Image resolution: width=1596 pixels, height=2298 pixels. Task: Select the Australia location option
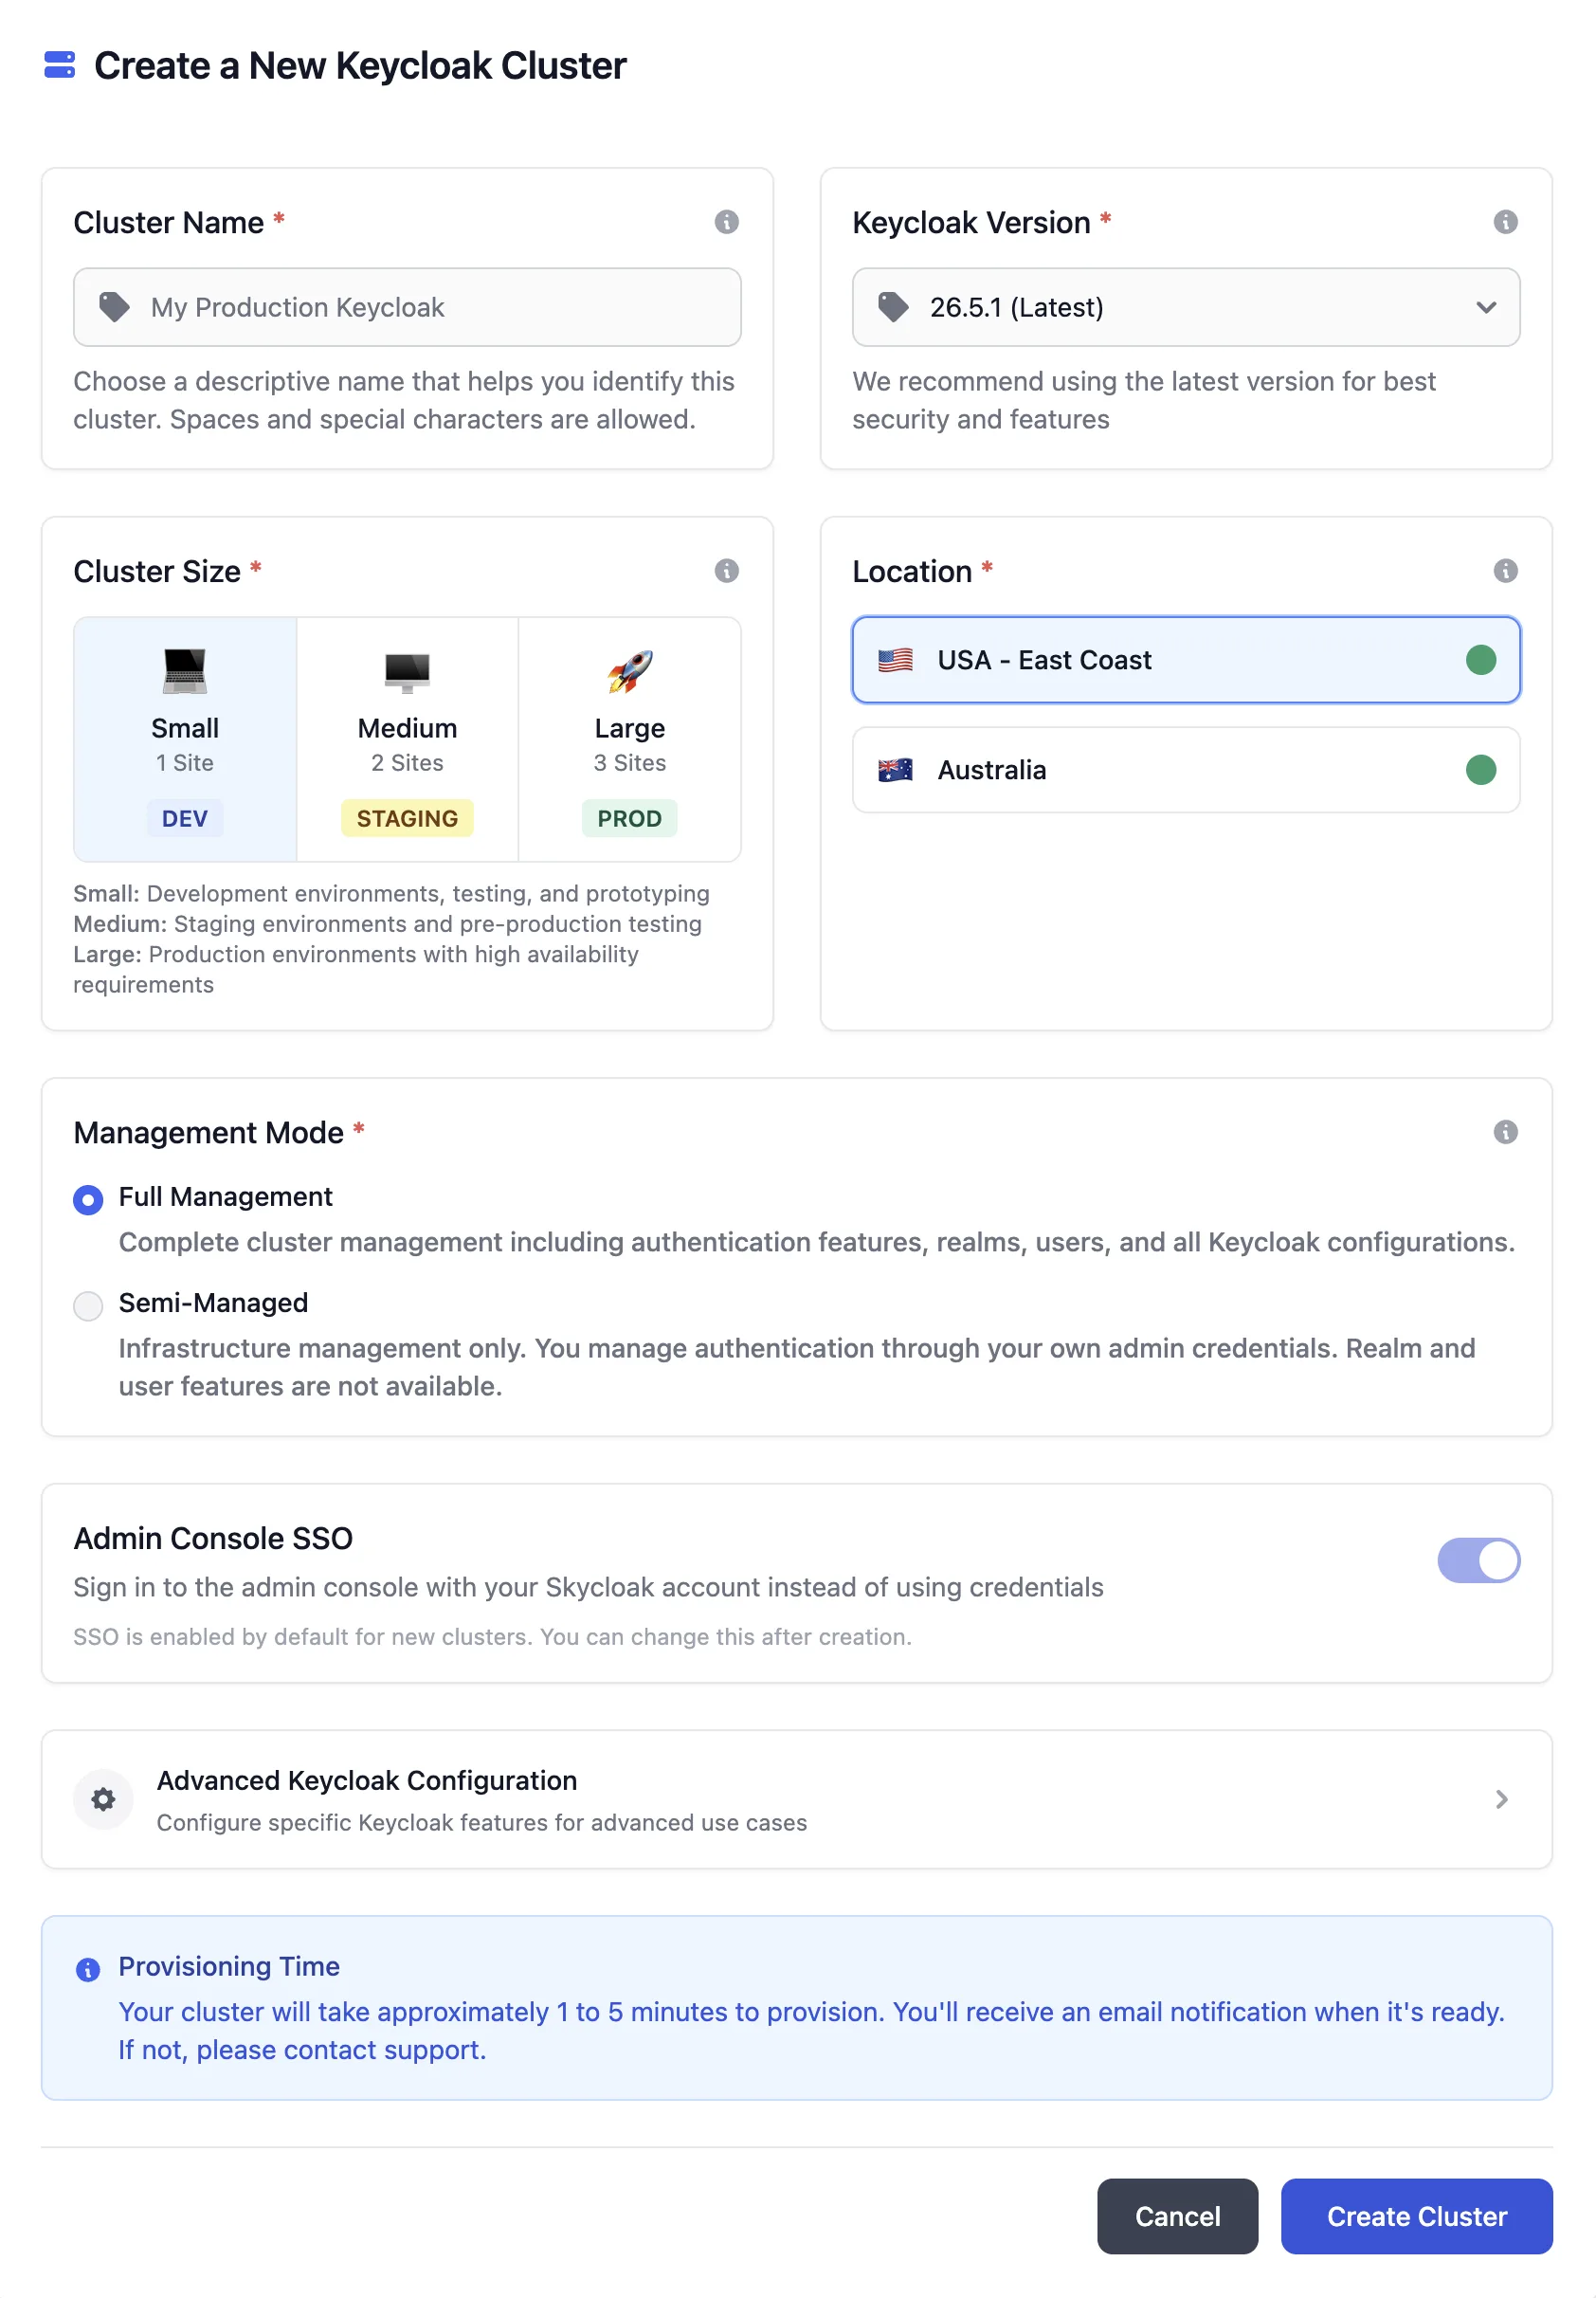tap(1185, 770)
